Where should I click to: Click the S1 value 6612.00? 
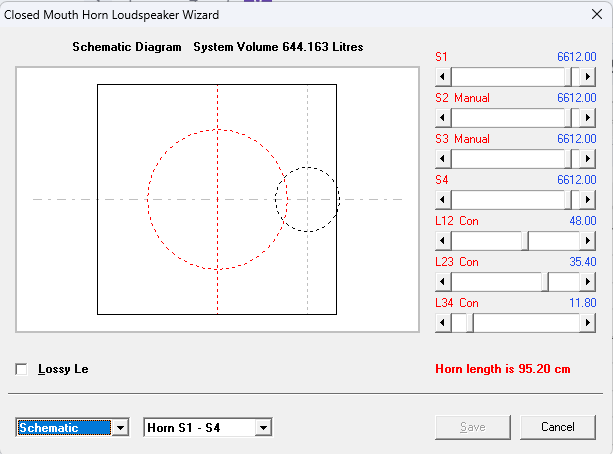tap(577, 57)
